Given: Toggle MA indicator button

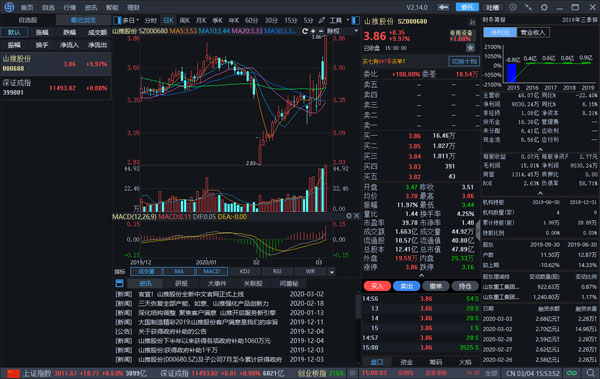Looking at the screenshot, I should 179,271.
